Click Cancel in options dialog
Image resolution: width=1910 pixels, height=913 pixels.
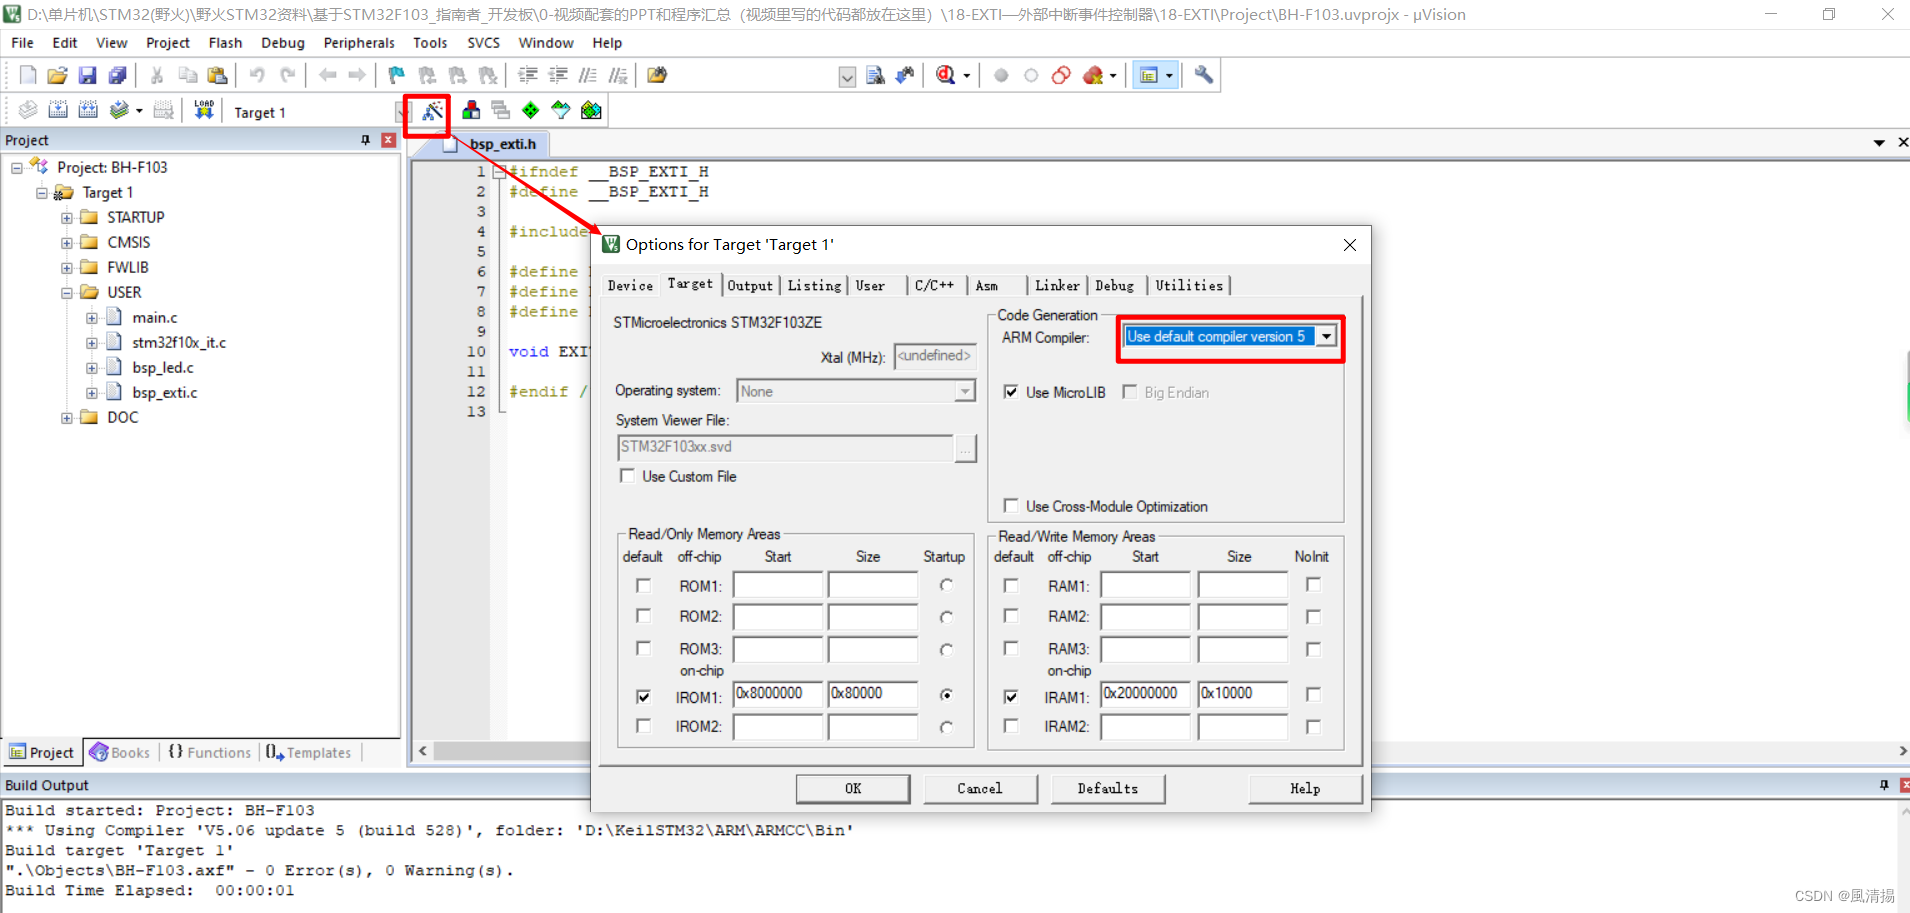point(980,788)
